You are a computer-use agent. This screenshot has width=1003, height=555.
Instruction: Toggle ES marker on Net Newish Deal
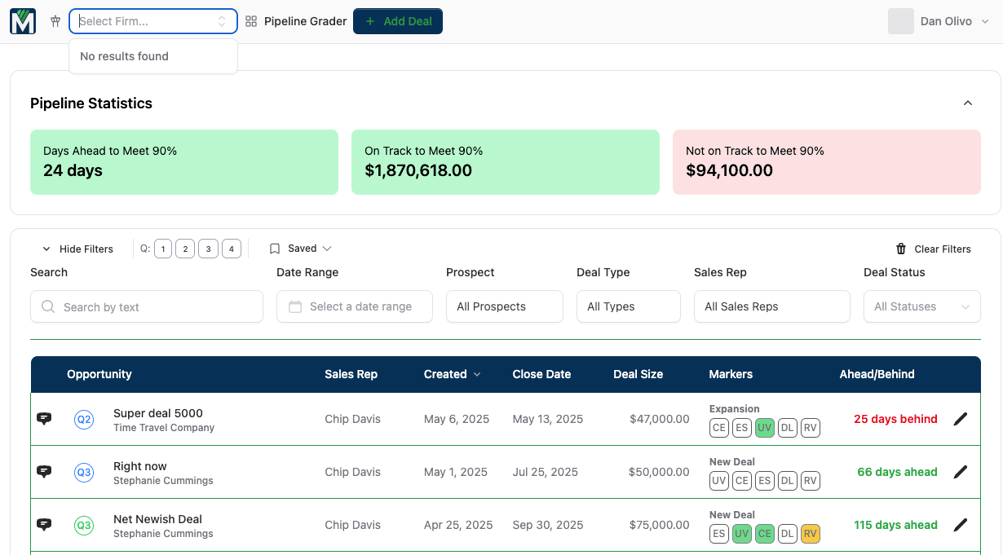[x=719, y=534]
